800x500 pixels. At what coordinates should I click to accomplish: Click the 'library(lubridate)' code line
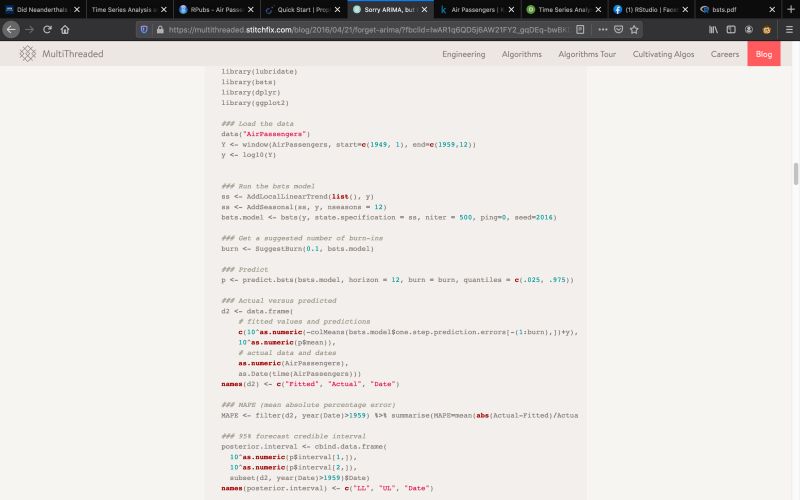tap(259, 71)
